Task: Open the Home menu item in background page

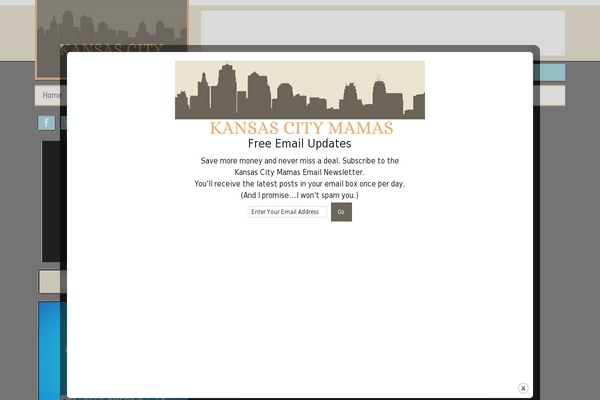Action: tap(52, 95)
